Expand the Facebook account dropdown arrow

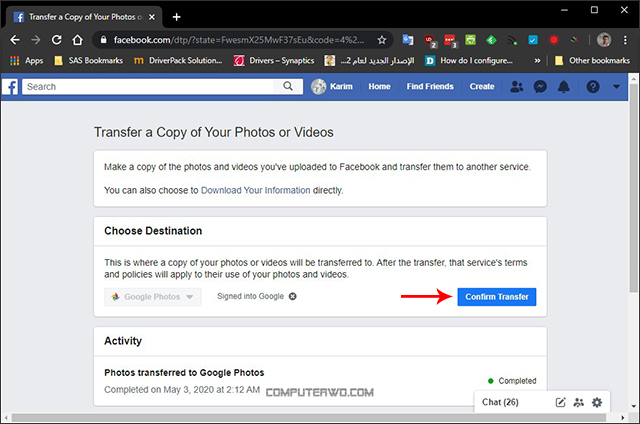[x=616, y=87]
